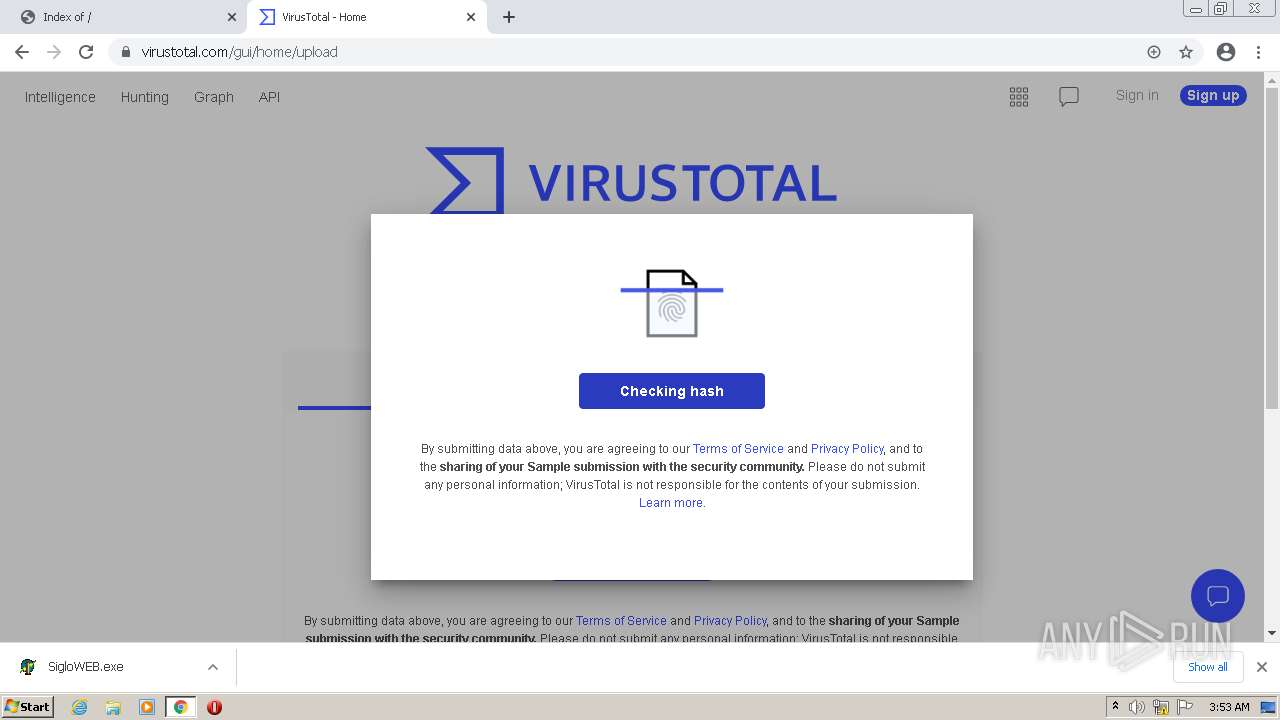
Task: Click the network tray icon
Action: tap(1161, 707)
